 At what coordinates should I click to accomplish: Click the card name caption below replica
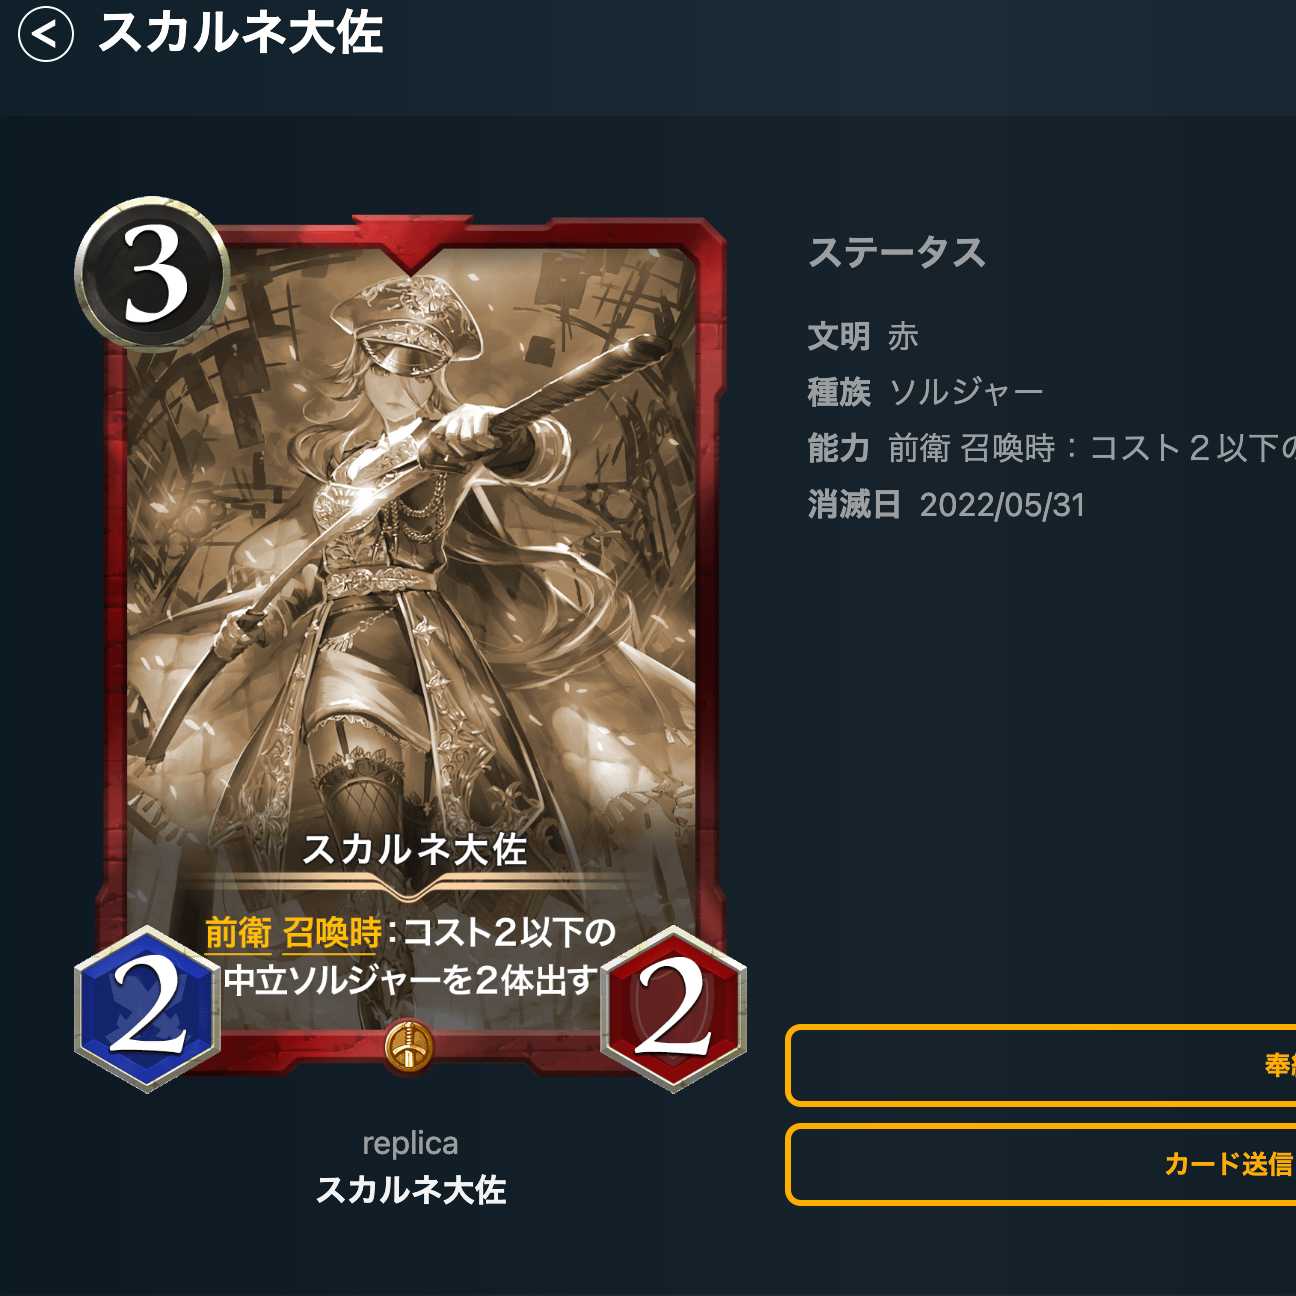pyautogui.click(x=410, y=1190)
